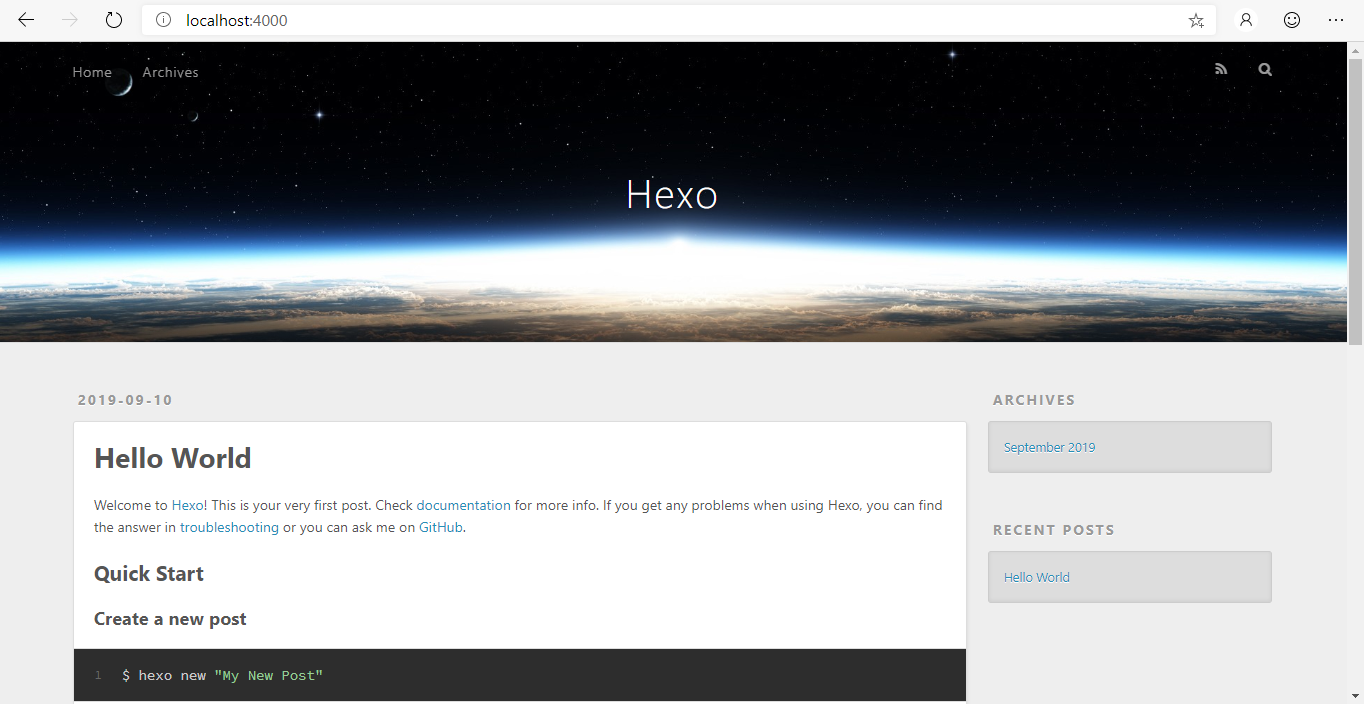View site info icon in address bar
Viewport: 1364px width, 704px height.
coord(164,20)
